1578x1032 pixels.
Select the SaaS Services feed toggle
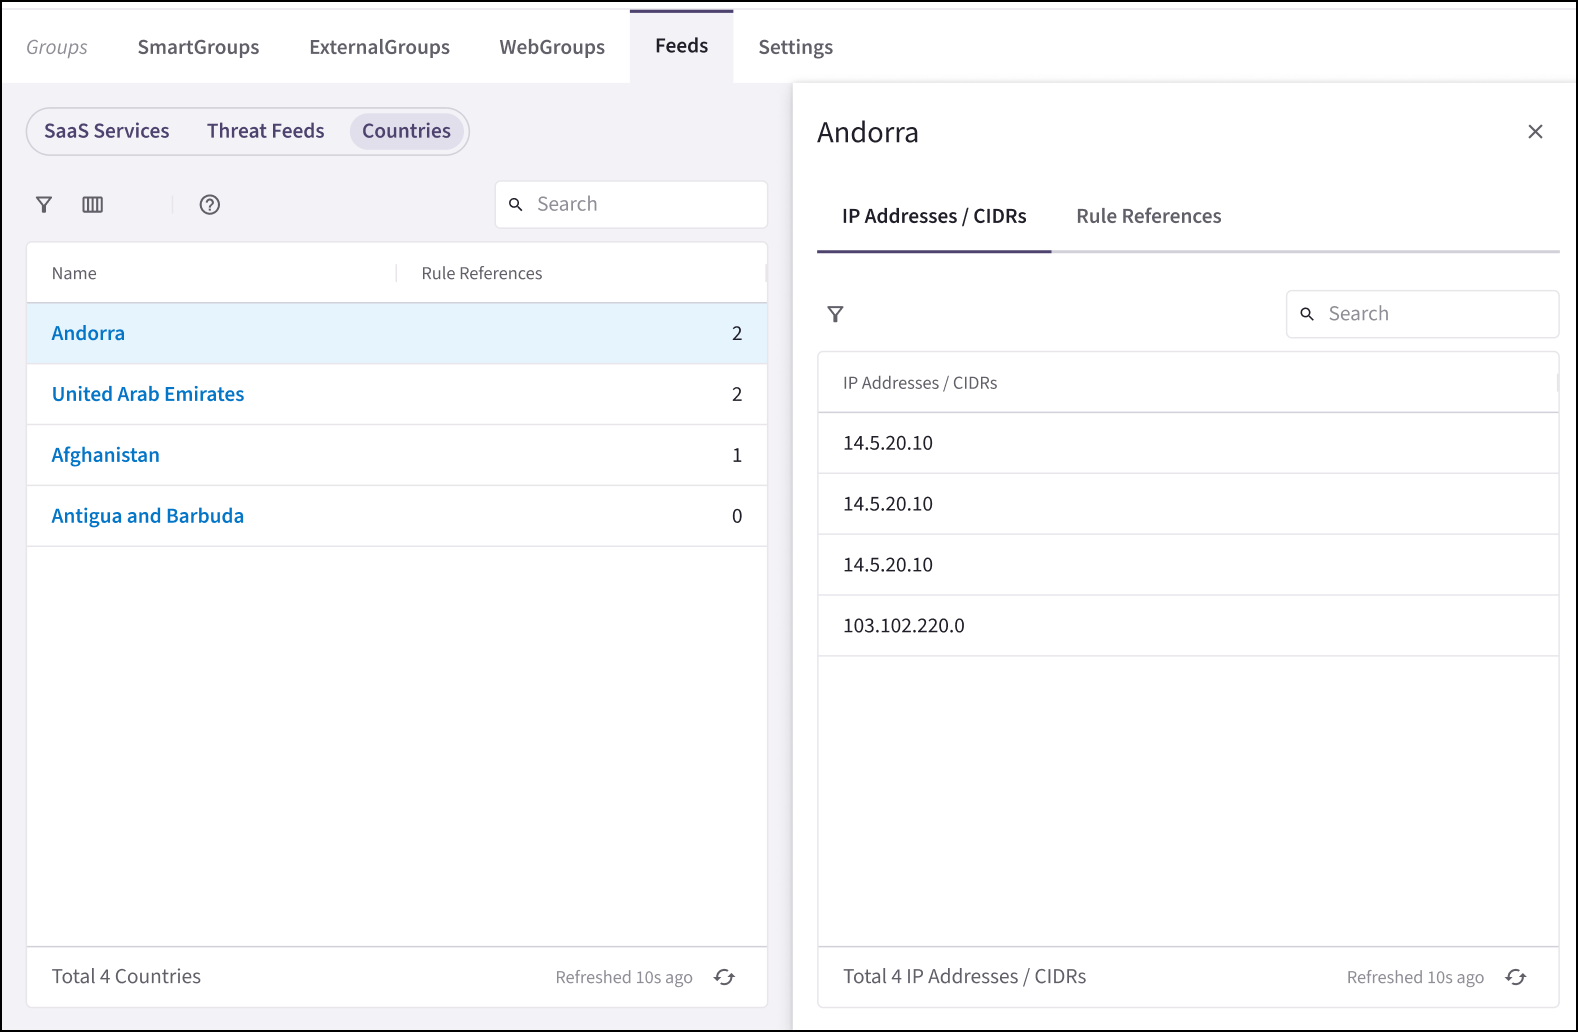[x=107, y=131]
